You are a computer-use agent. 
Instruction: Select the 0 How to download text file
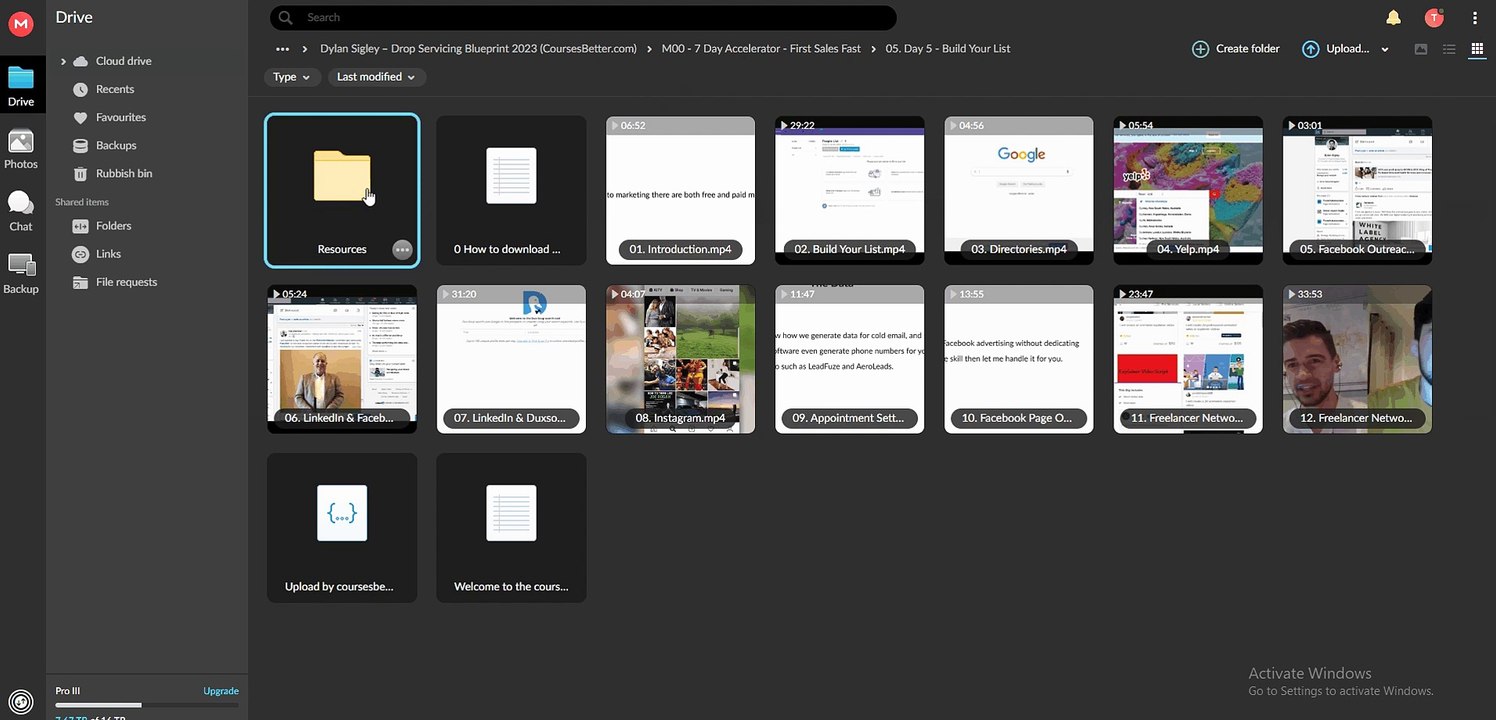(511, 191)
